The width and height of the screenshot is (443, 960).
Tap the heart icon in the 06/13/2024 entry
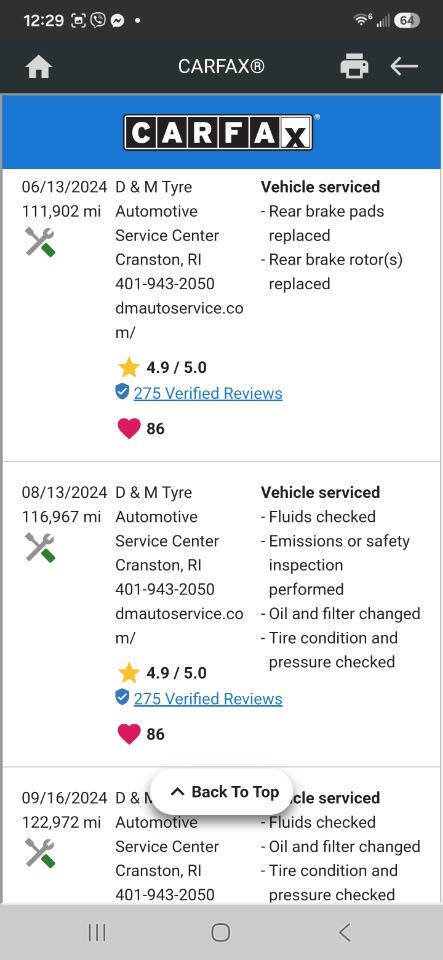[128, 429]
